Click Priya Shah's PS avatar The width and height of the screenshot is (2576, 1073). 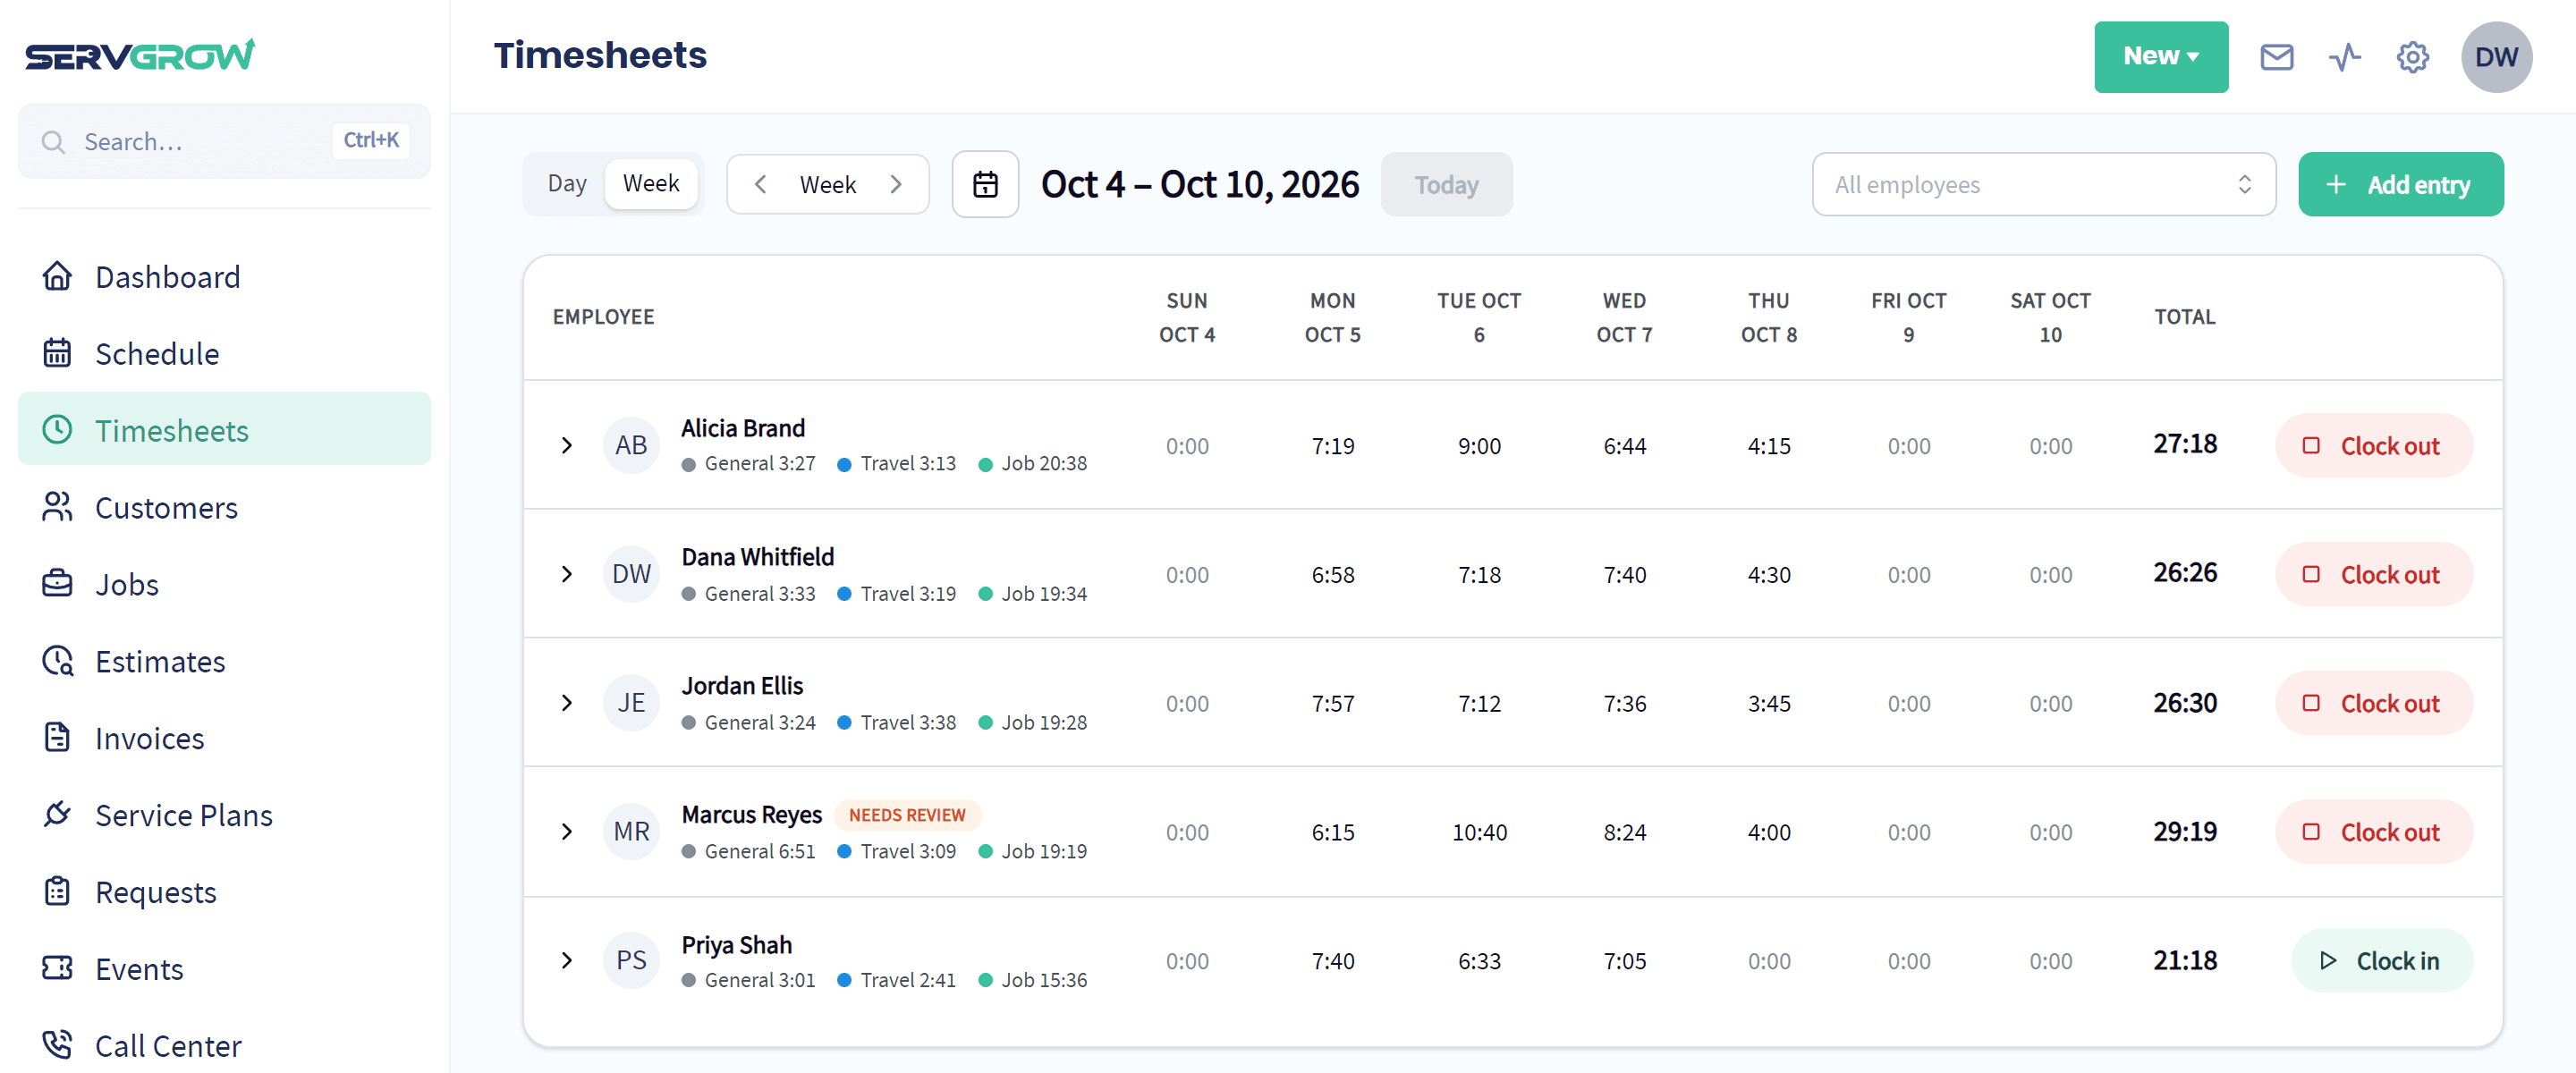click(x=631, y=961)
